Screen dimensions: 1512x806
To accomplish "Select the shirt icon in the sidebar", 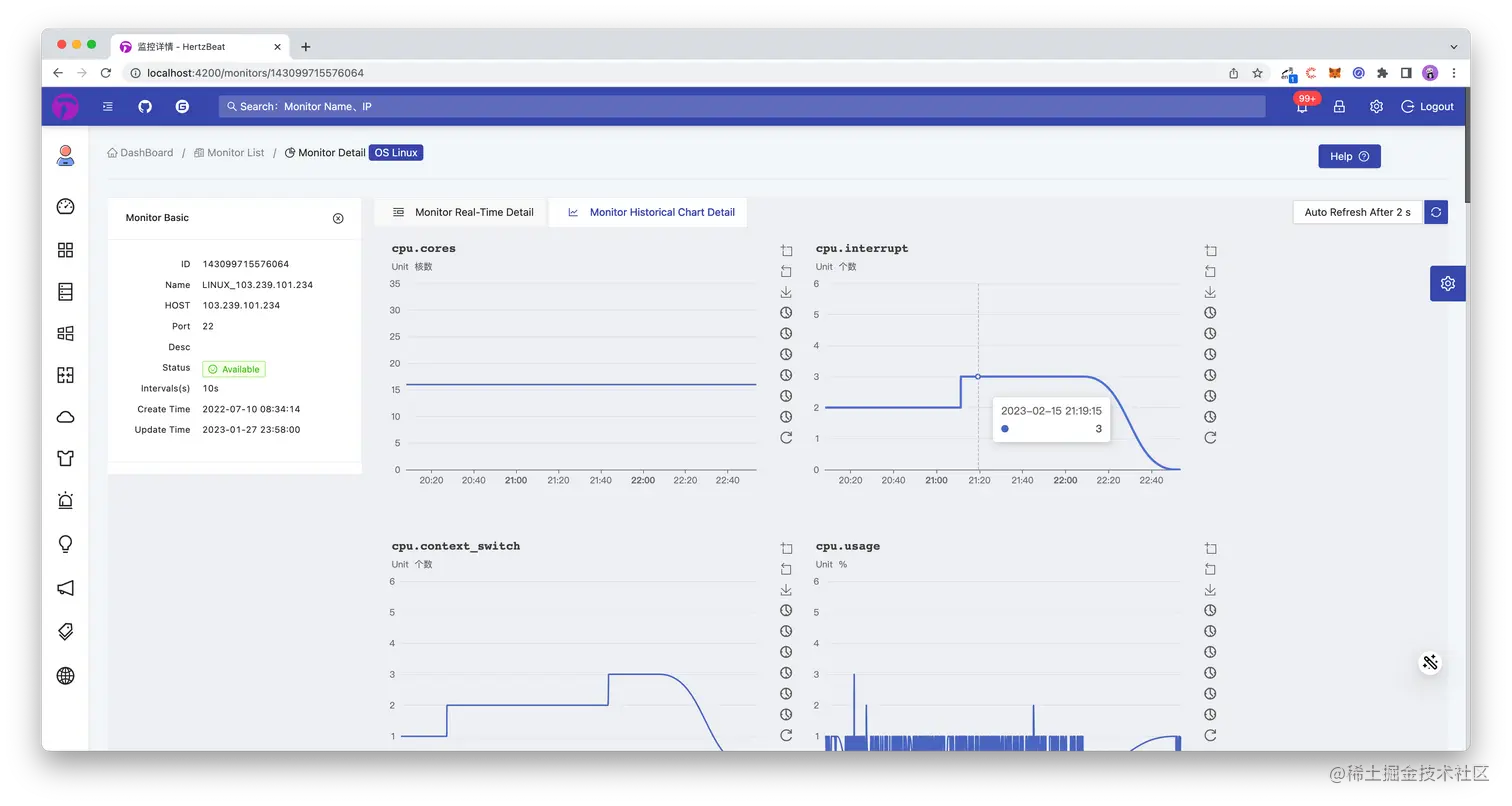I will point(65,459).
